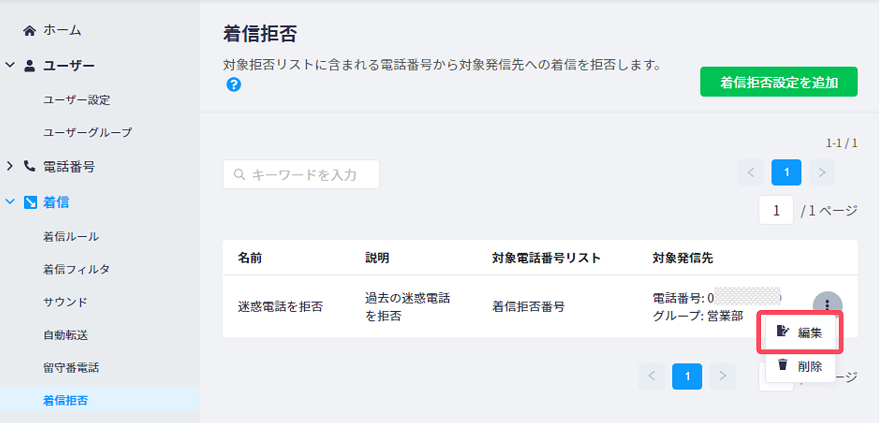Click the blue help question mark icon

tap(233, 85)
